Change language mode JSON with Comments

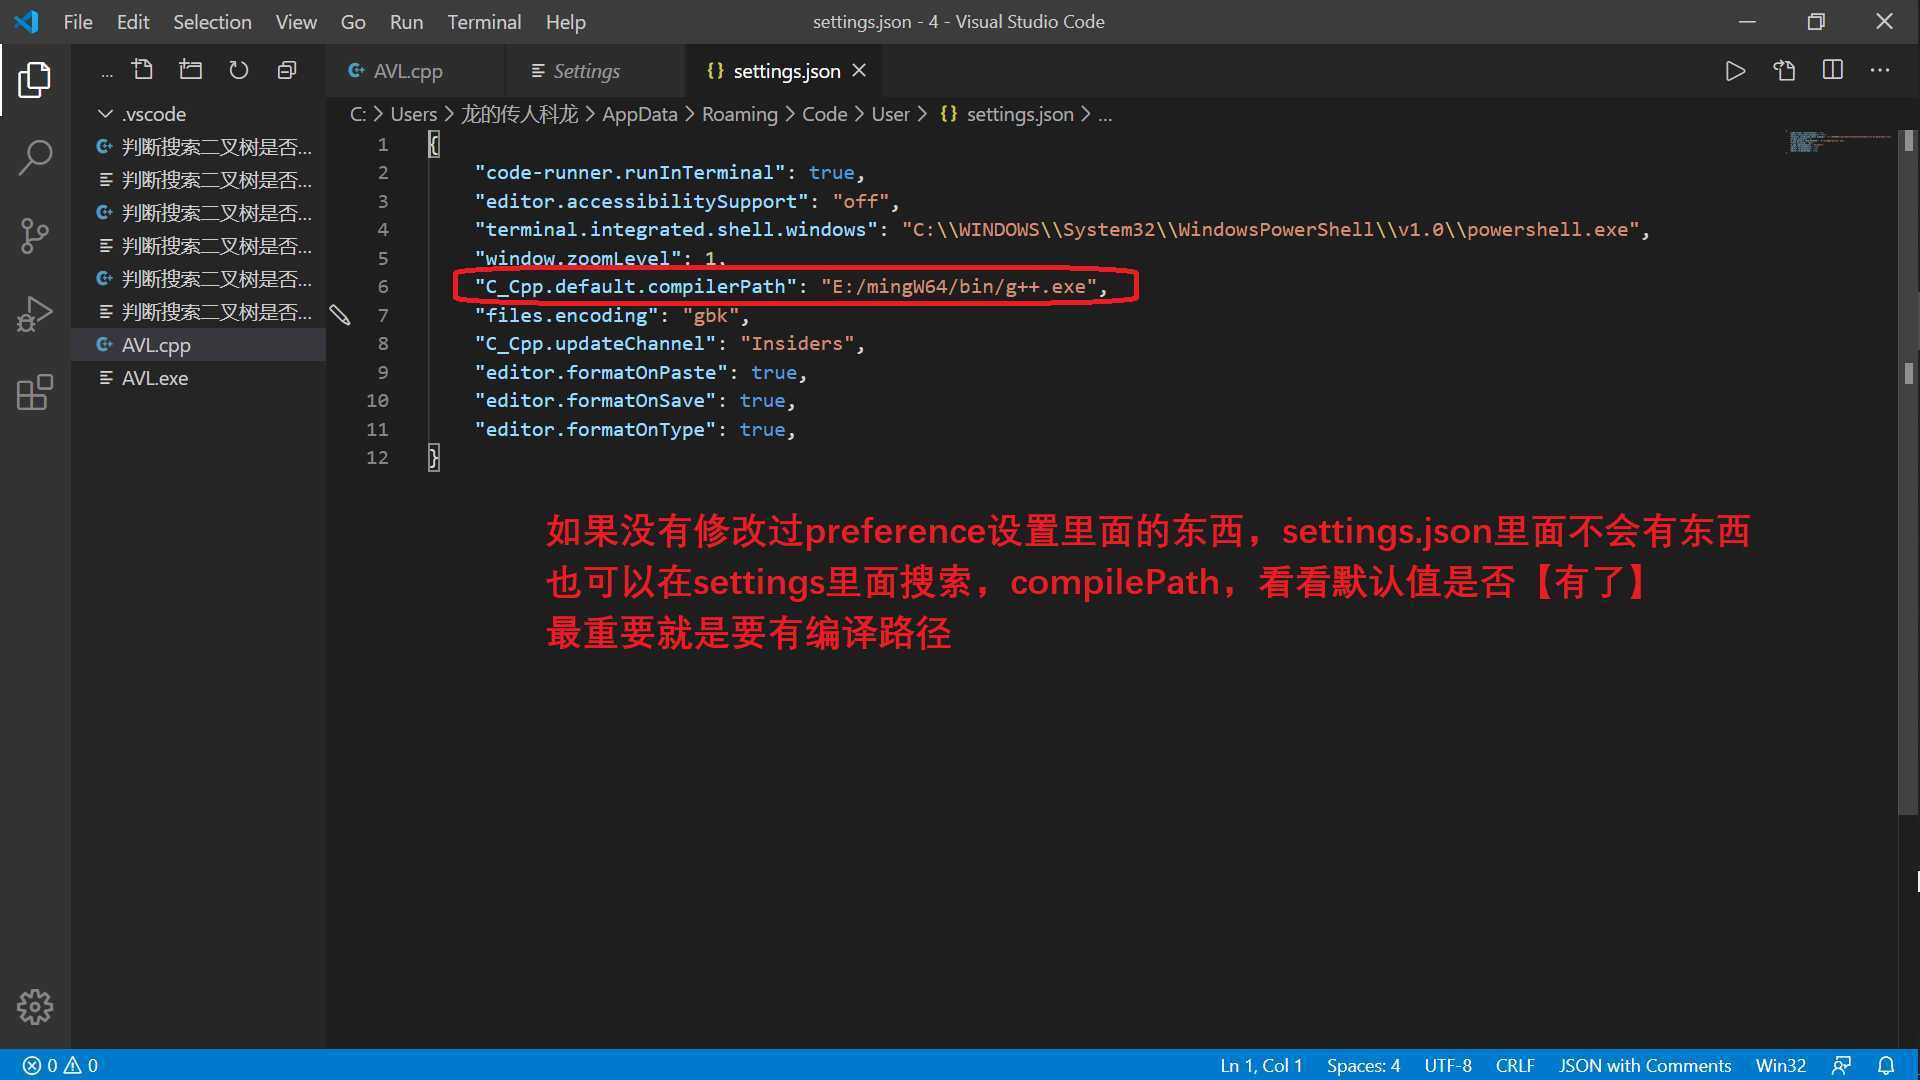point(1645,1066)
